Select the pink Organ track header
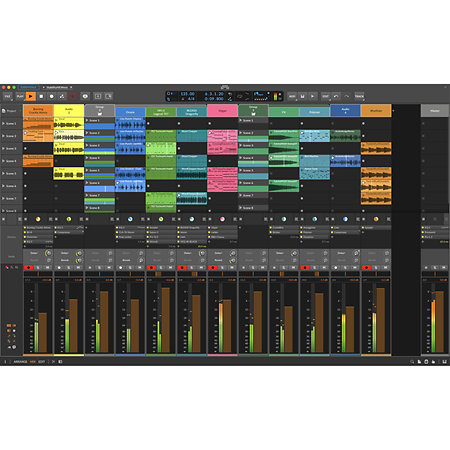The width and height of the screenshot is (450, 450). coord(222,111)
